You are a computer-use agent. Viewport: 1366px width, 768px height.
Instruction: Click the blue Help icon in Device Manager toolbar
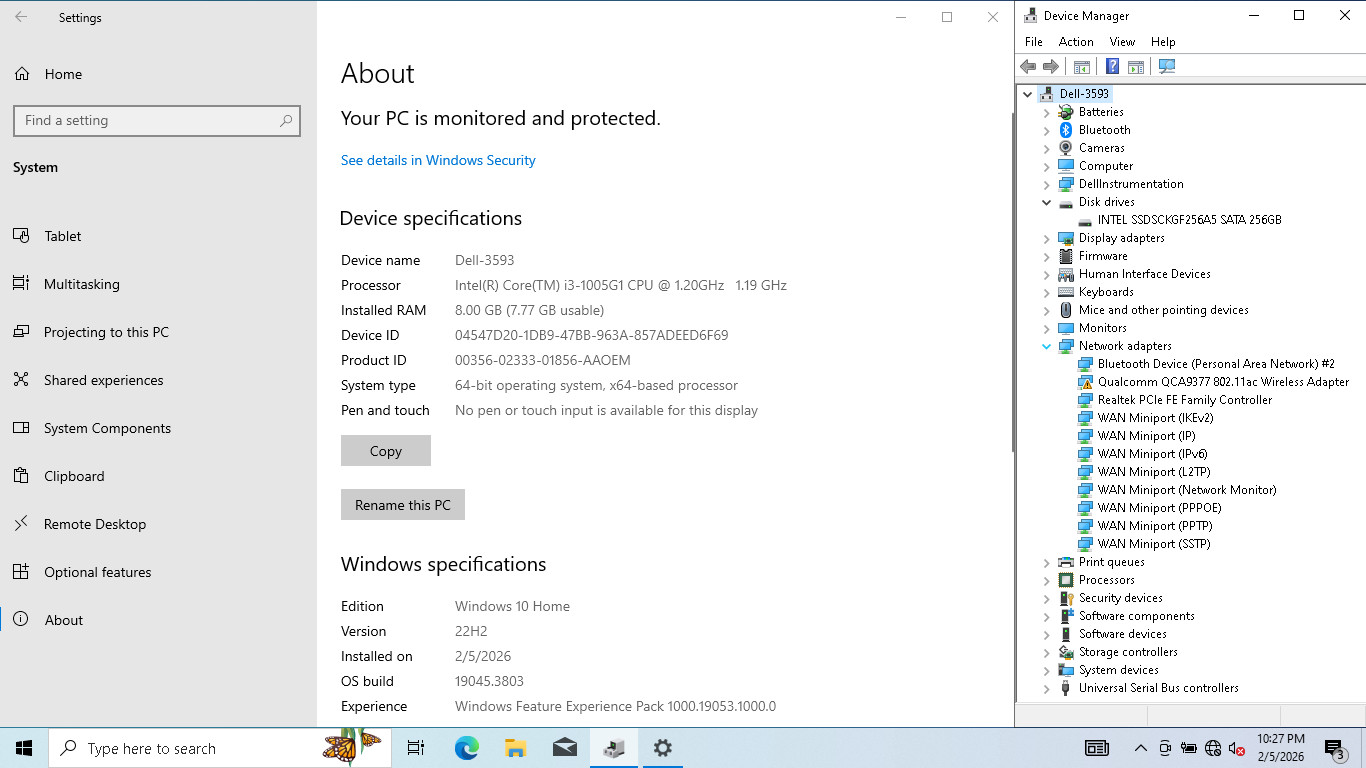click(1112, 67)
